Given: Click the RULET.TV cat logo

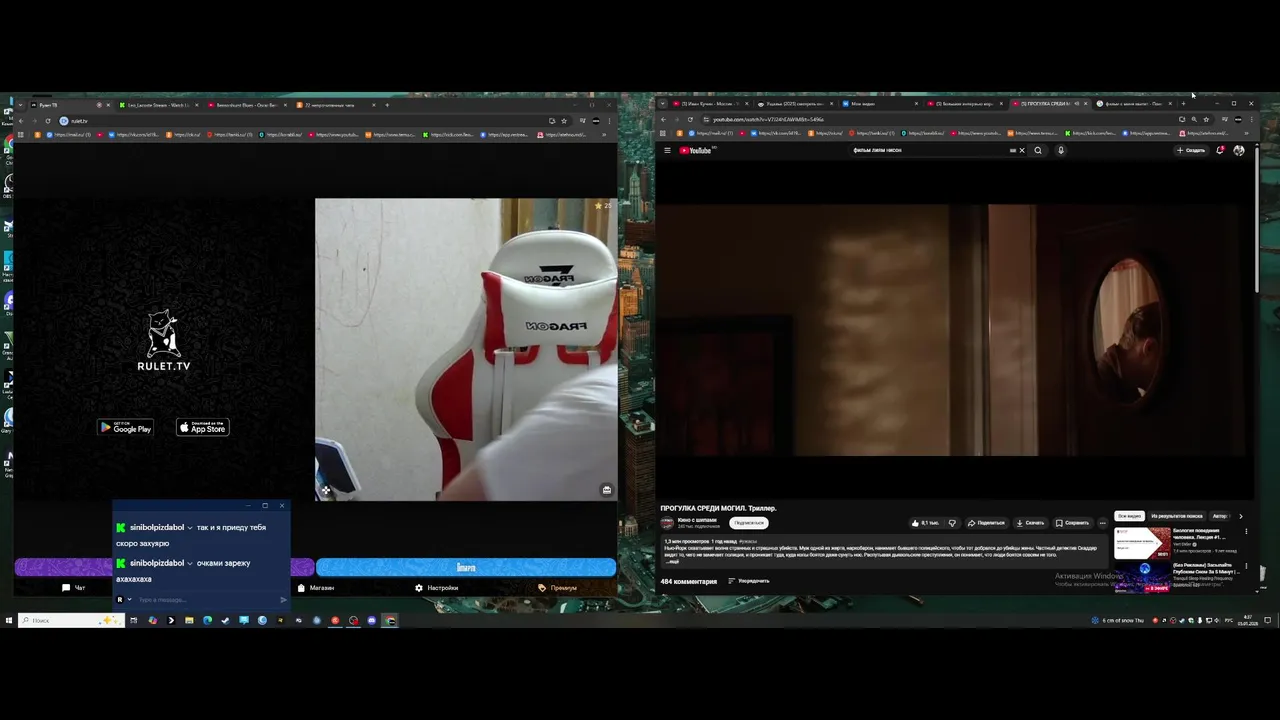Looking at the screenshot, I should click(163, 341).
